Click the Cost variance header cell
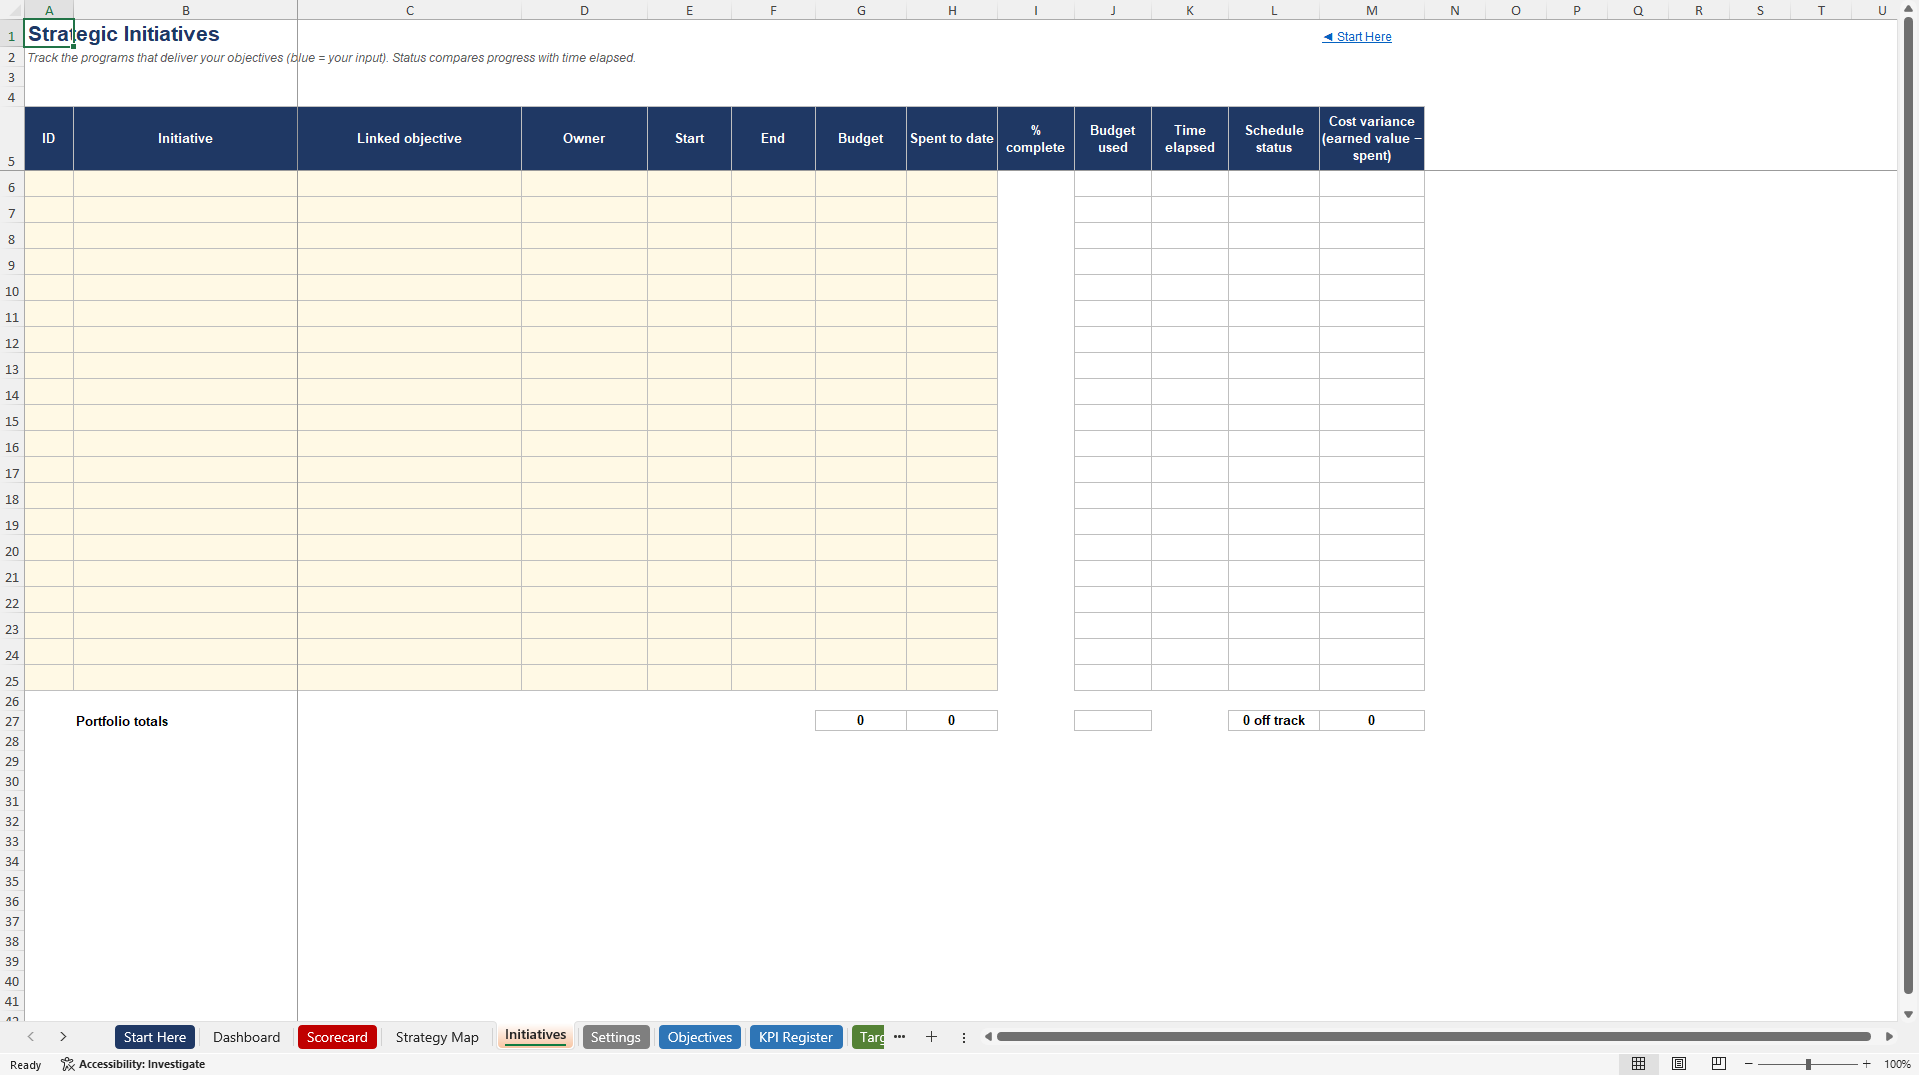Image resolution: width=1919 pixels, height=1075 pixels. click(x=1372, y=139)
